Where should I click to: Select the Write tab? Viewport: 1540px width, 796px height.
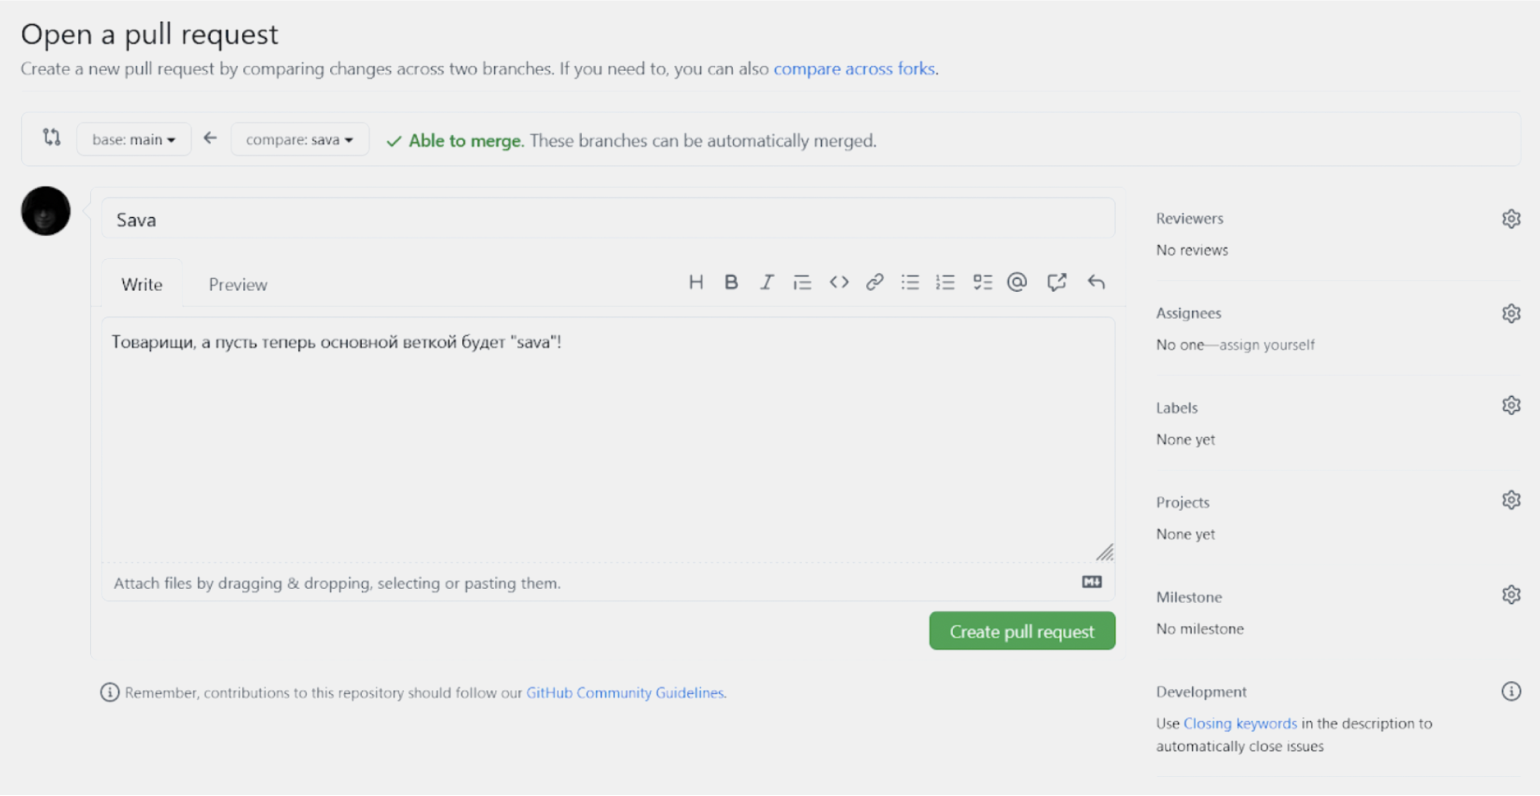pyautogui.click(x=142, y=285)
